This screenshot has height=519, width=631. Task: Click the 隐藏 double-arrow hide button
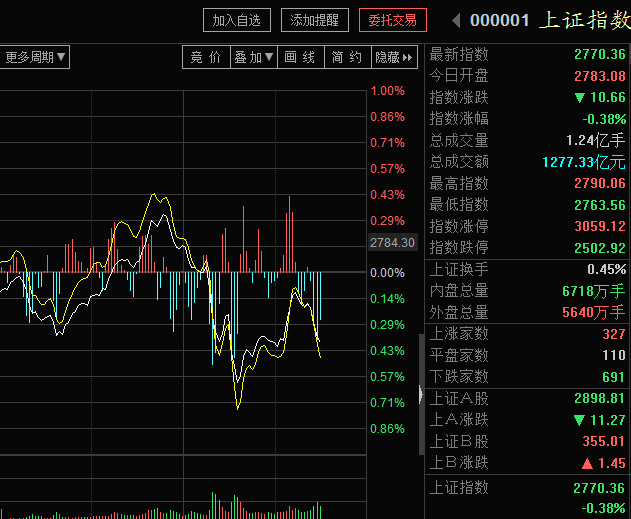tap(394, 57)
